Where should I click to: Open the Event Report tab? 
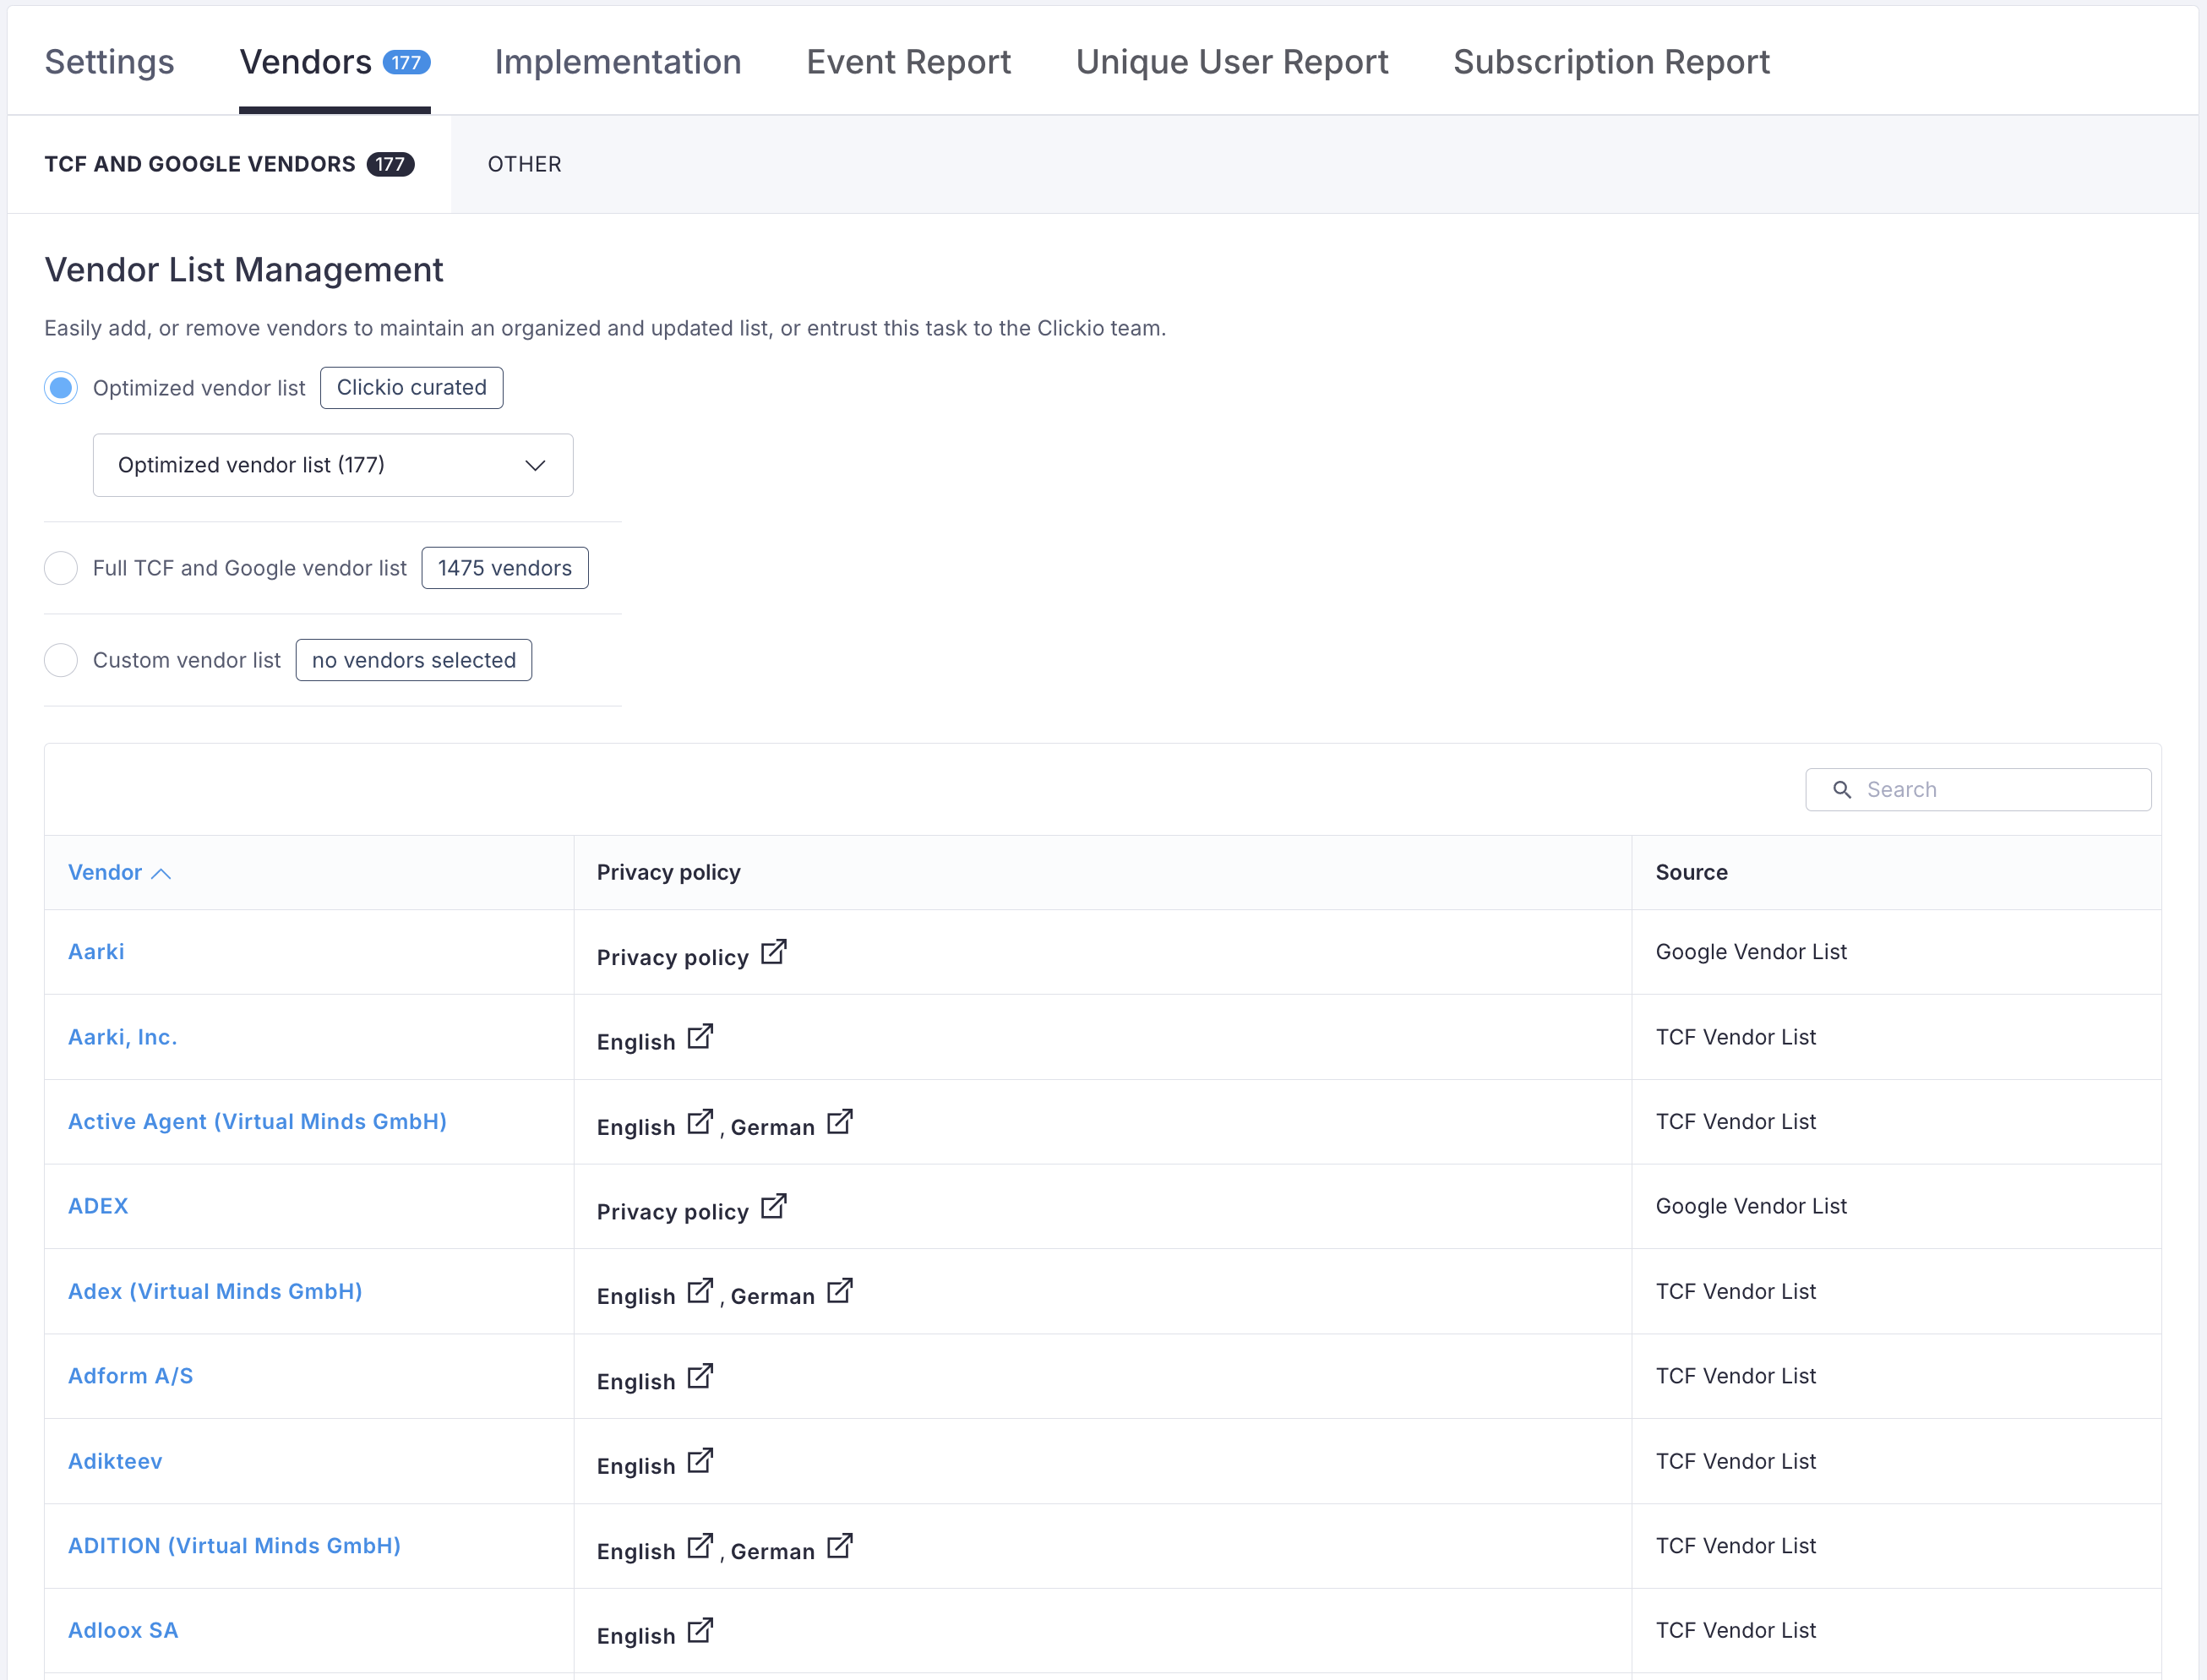908,62
